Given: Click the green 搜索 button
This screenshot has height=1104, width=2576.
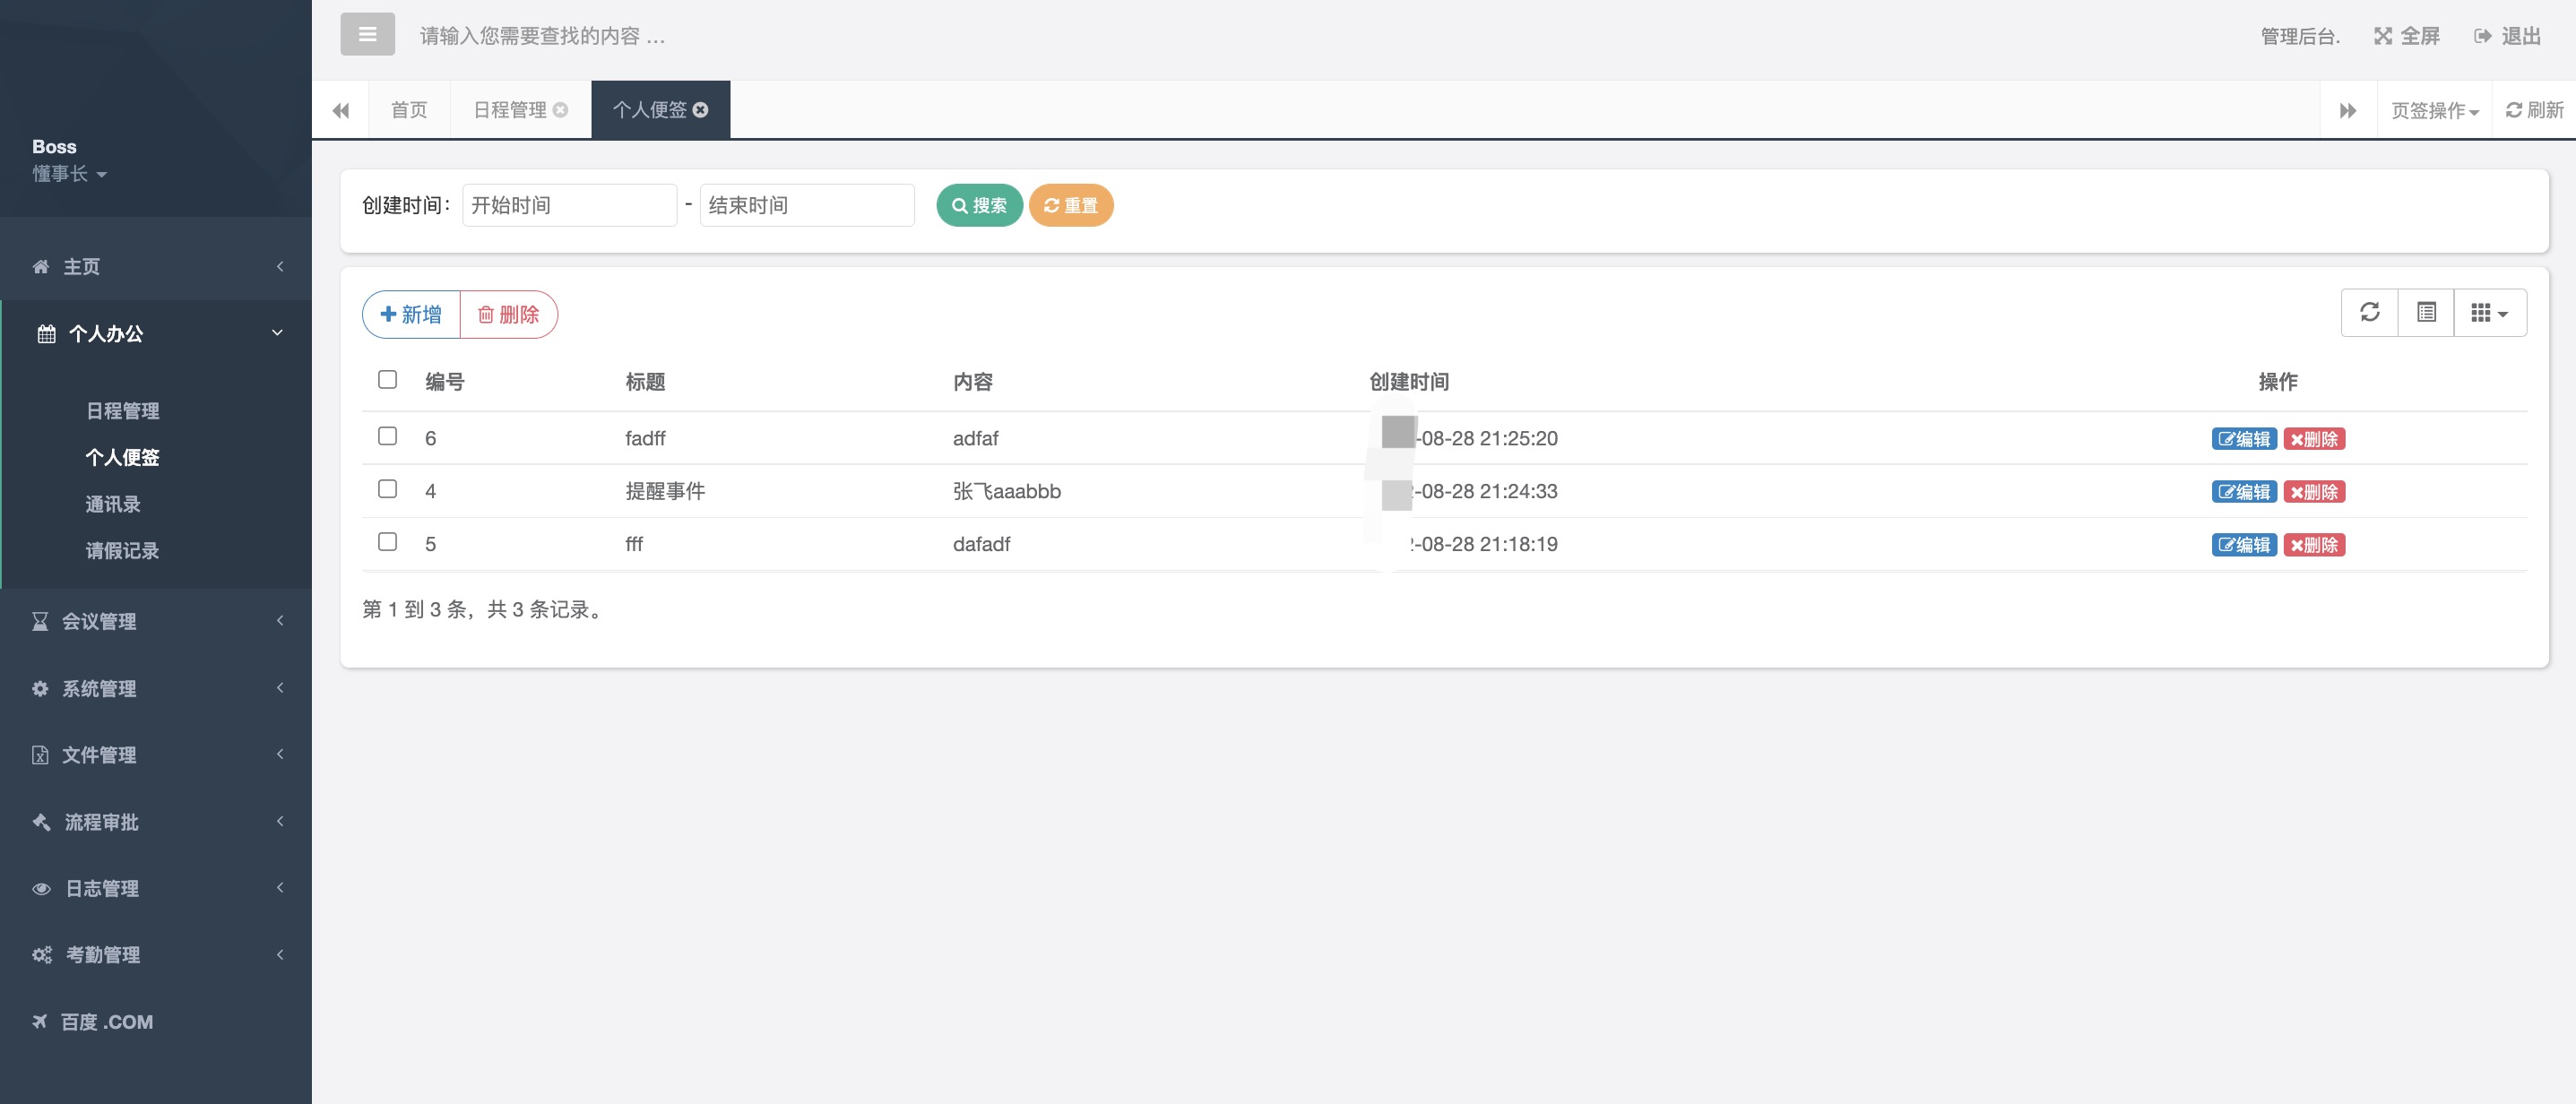Looking at the screenshot, I should (979, 205).
